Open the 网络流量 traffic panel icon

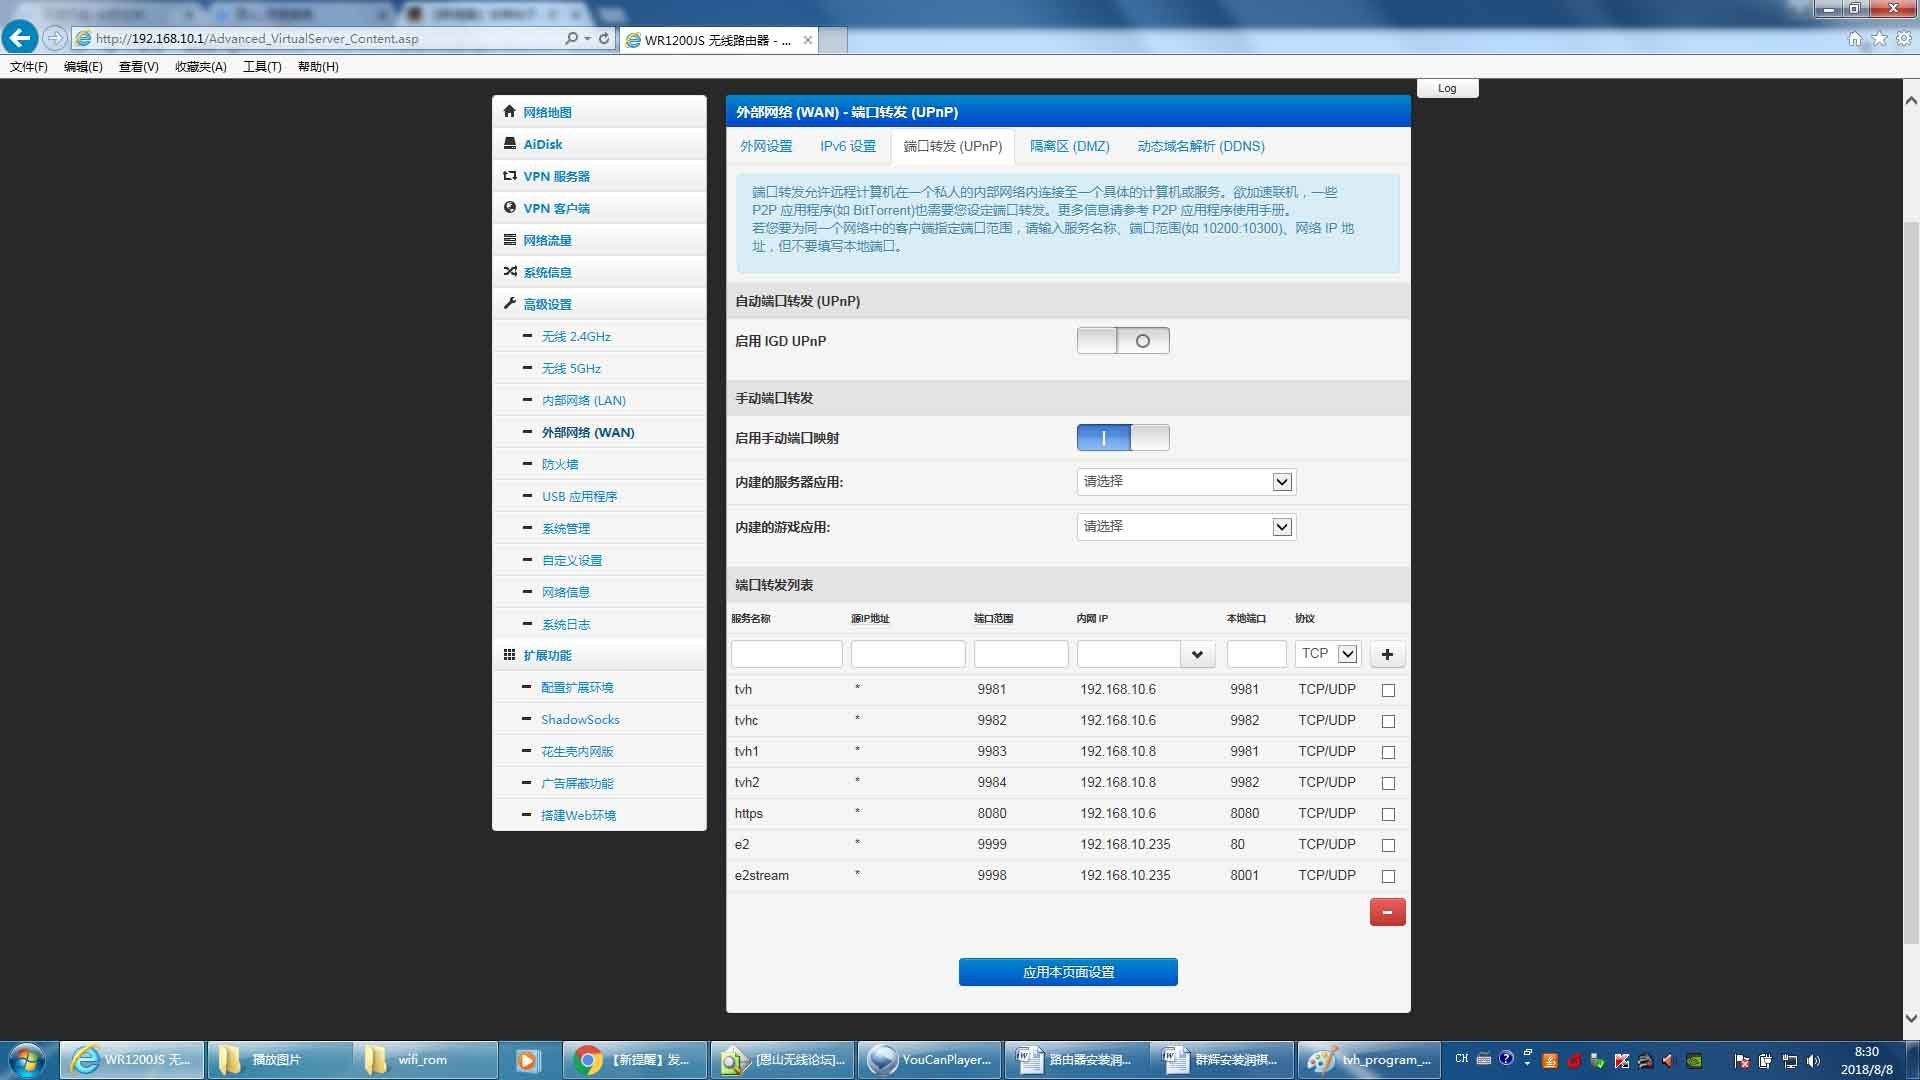510,240
